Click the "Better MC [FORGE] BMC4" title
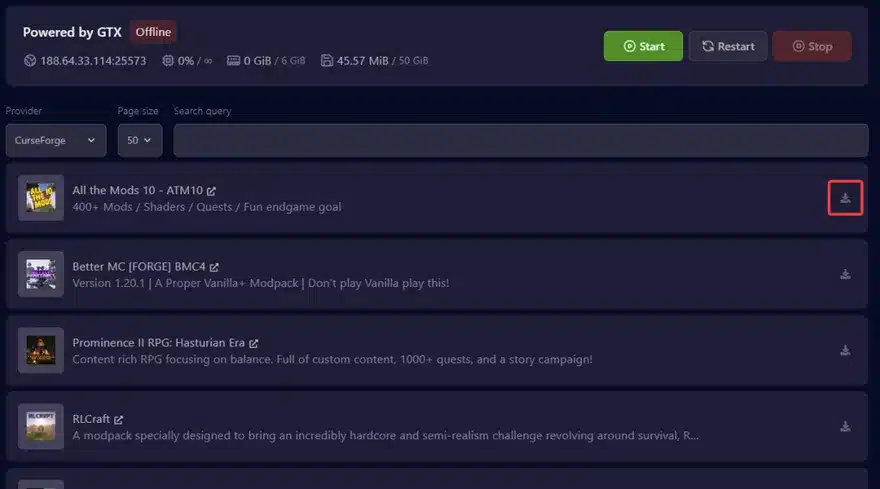Viewport: 880px width, 489px height. 139,267
